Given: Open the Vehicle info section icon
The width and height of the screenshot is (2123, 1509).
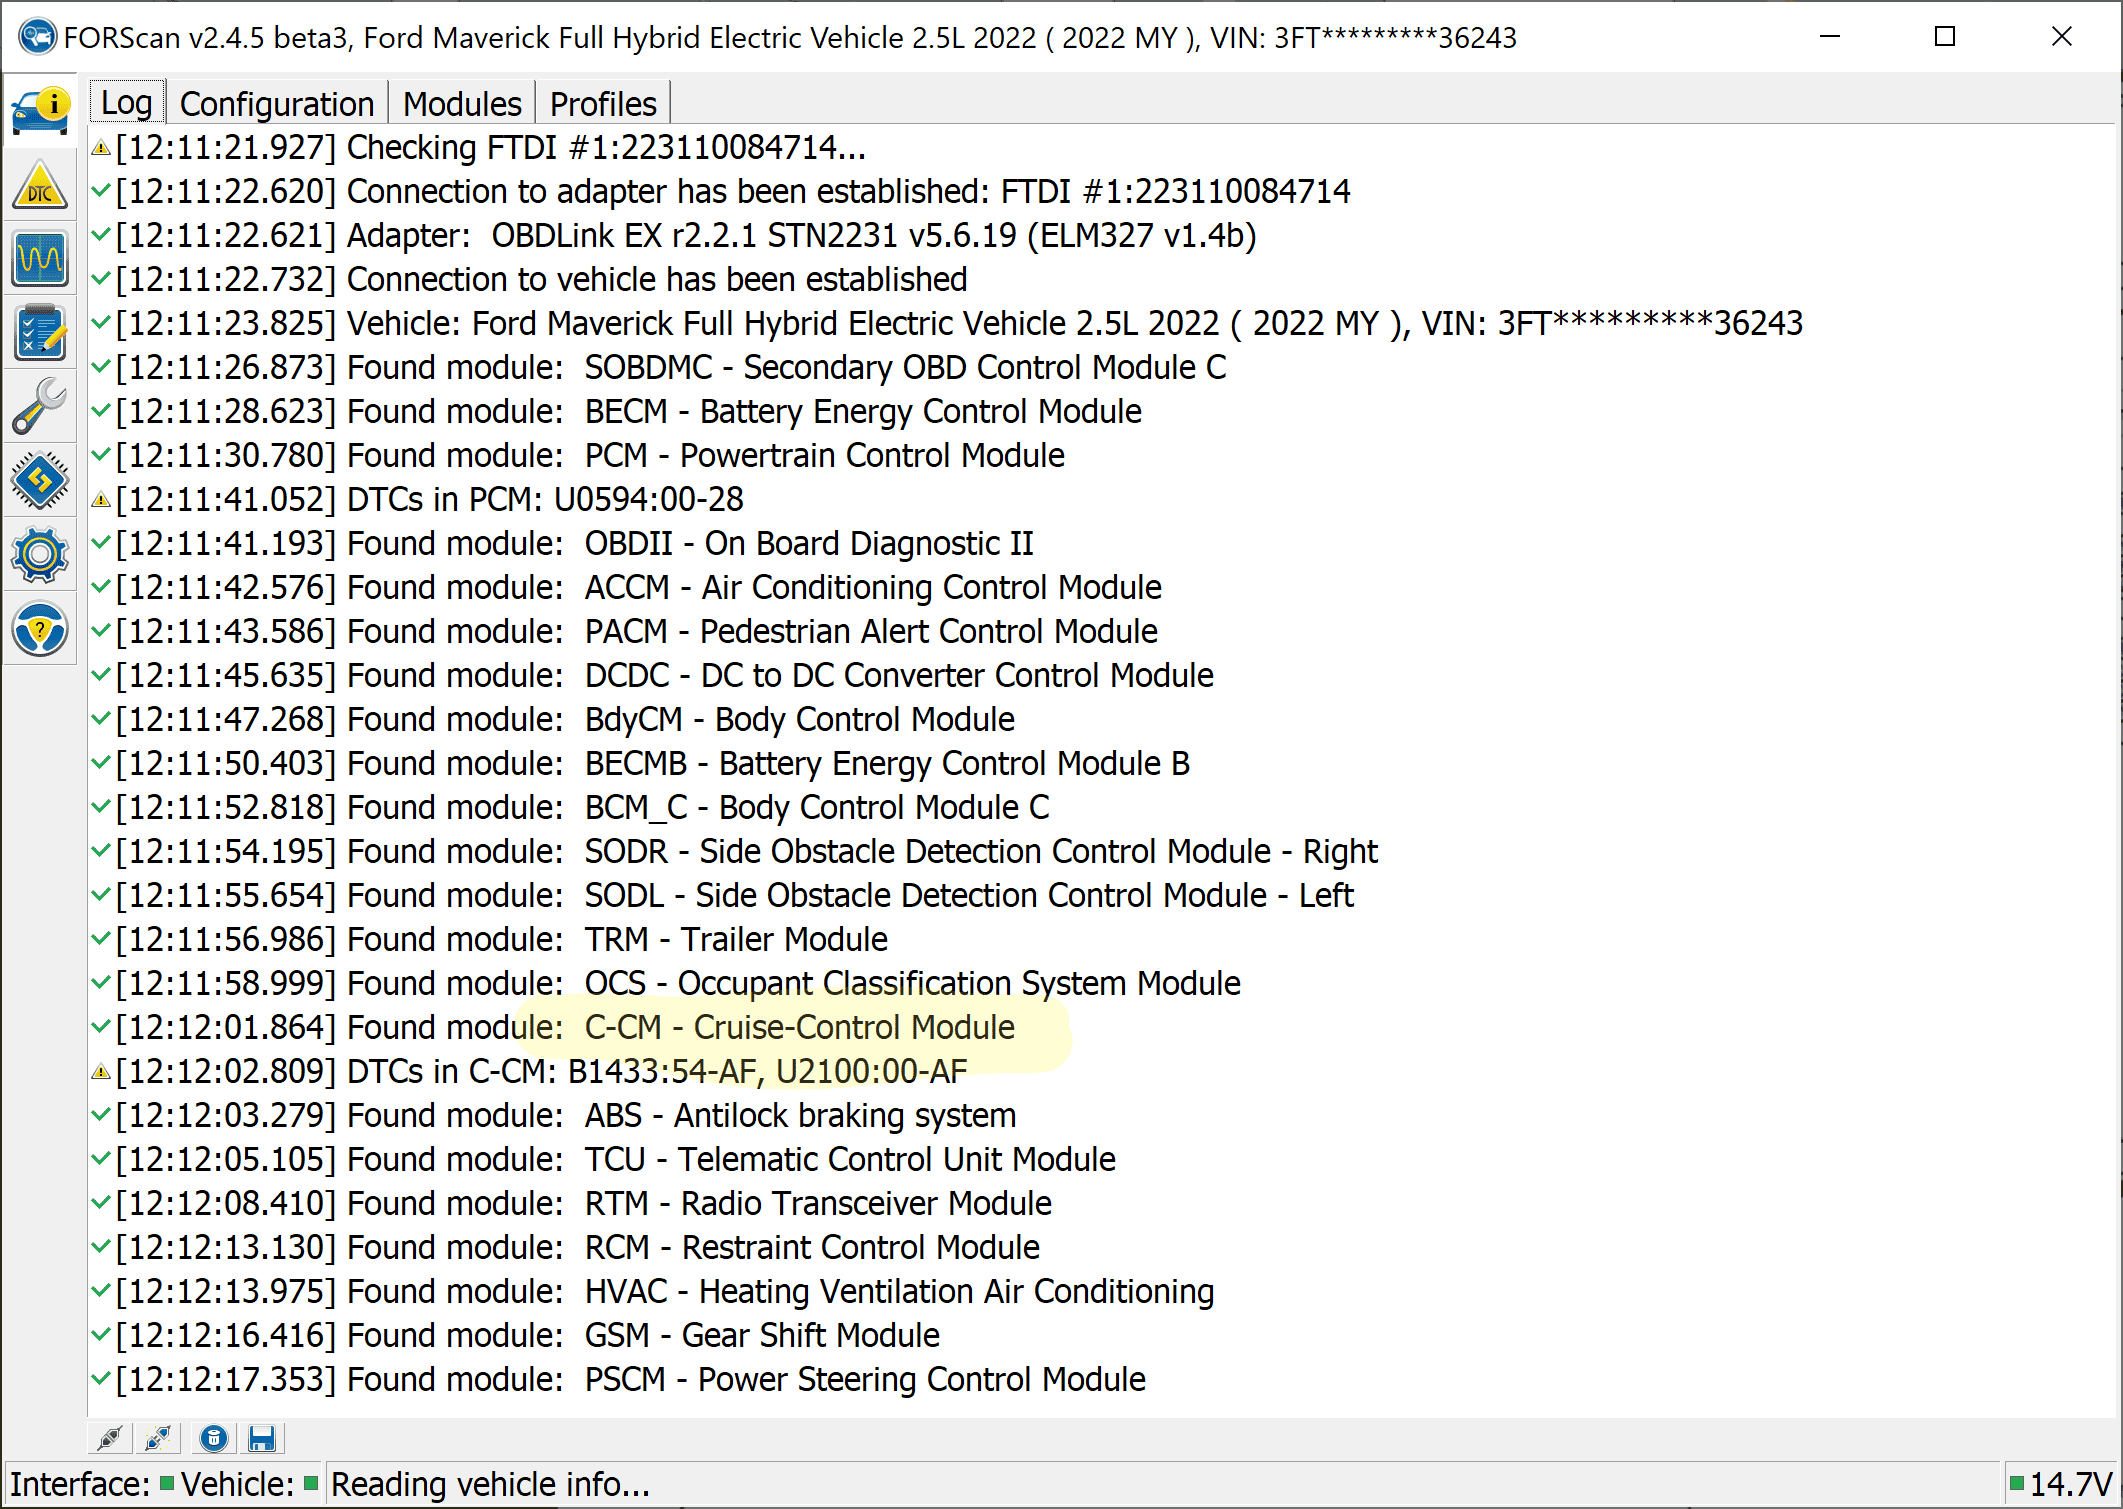Looking at the screenshot, I should click(41, 111).
